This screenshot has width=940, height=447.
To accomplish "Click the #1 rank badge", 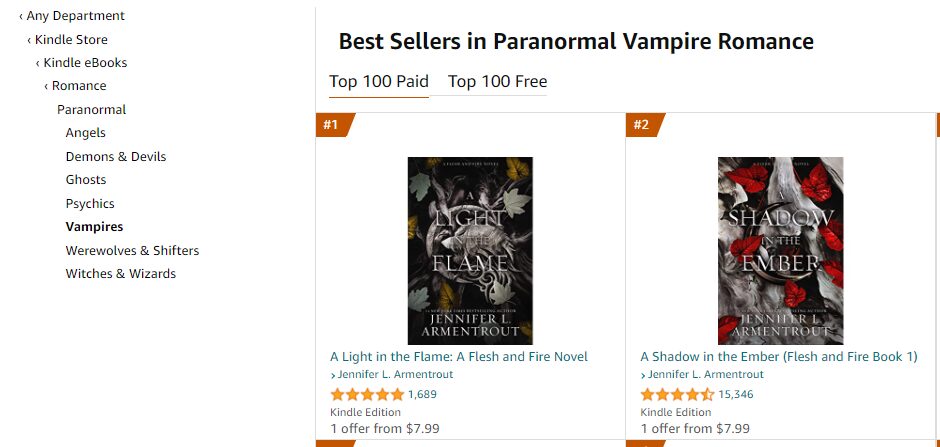I will [333, 125].
